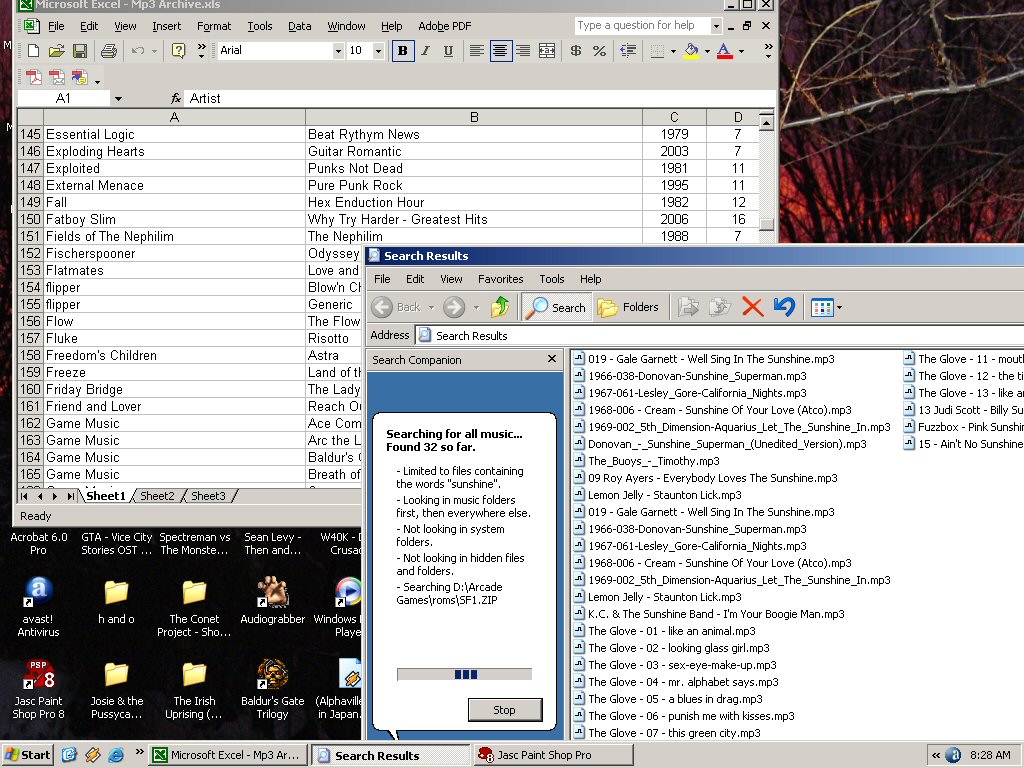1024x768 pixels.
Task: Toggle Center alignment in Excel
Action: [500, 51]
